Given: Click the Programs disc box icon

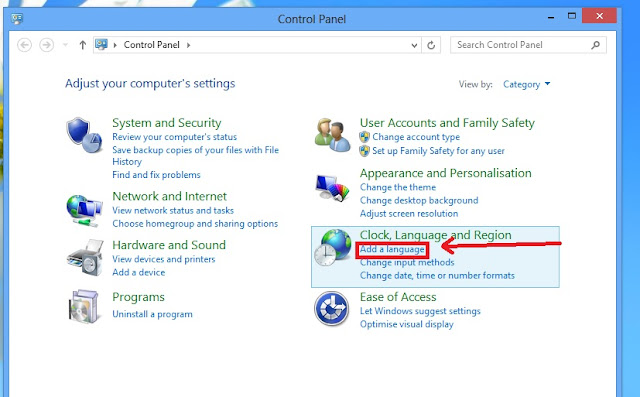Looking at the screenshot, I should click(x=84, y=306).
